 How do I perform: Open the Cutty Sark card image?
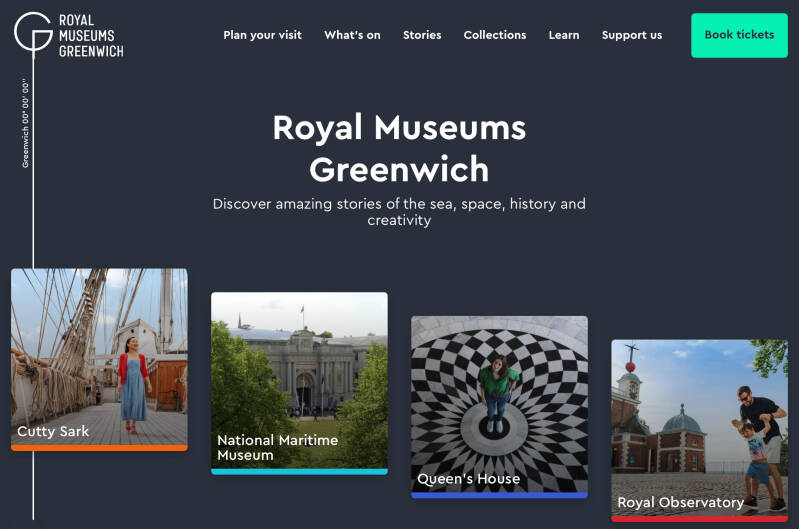coord(99,359)
